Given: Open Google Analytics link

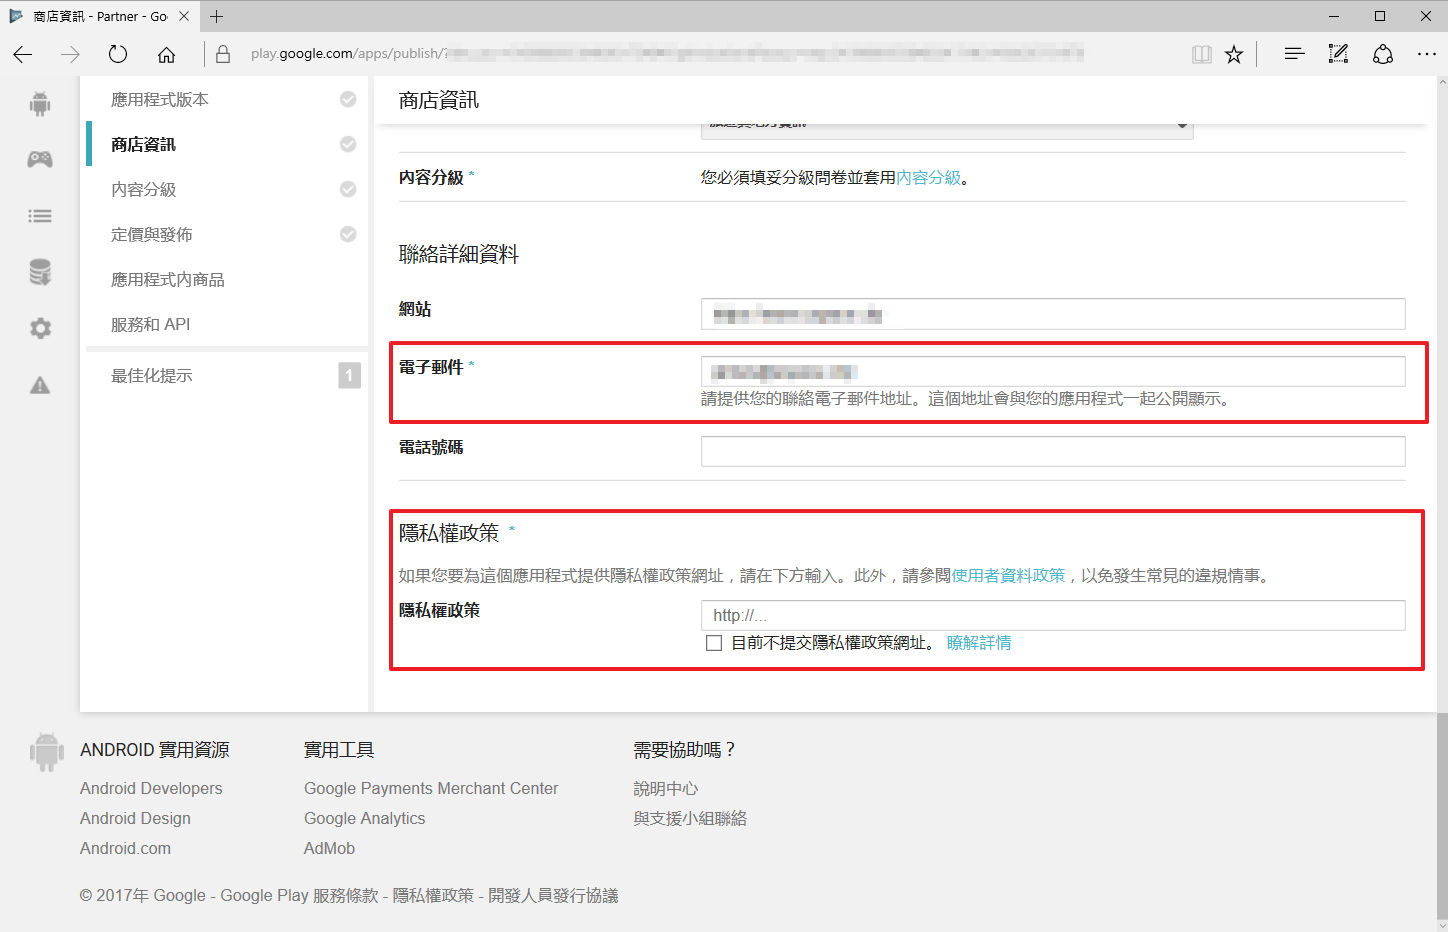Looking at the screenshot, I should coord(364,818).
